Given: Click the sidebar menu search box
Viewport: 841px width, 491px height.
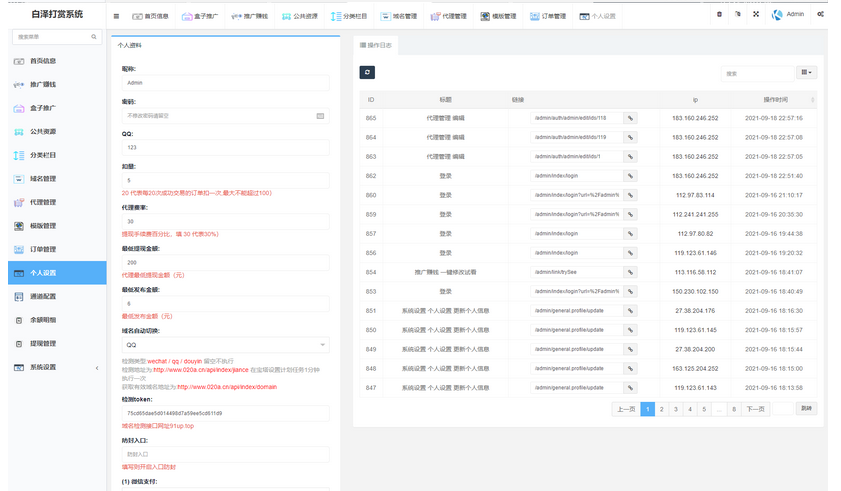Looking at the screenshot, I should tap(57, 37).
